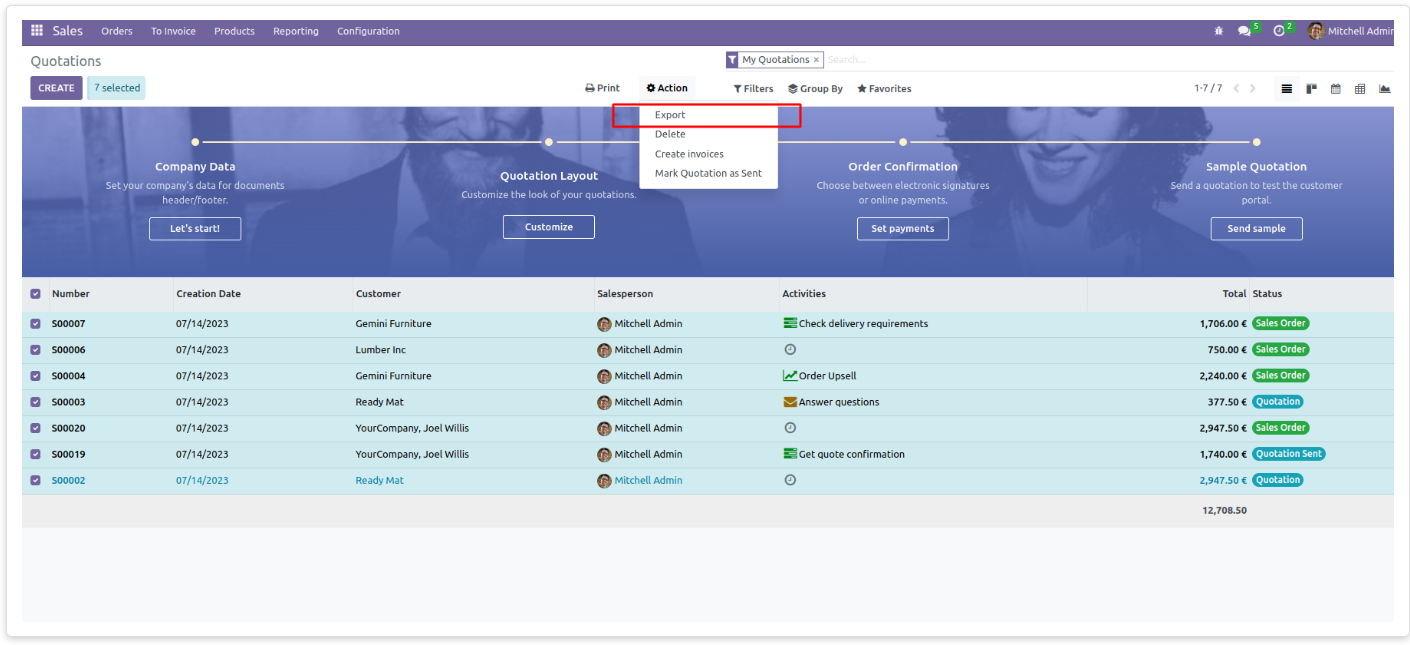Click the Answer questions envelope icon
Viewport: 1410px width, 645px height.
tap(790, 402)
